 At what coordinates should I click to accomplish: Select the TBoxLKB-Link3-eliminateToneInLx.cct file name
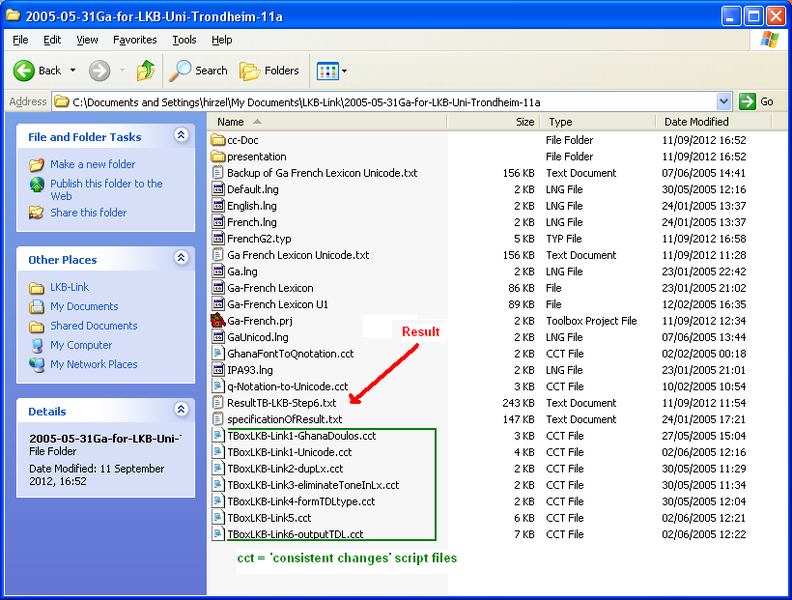313,485
